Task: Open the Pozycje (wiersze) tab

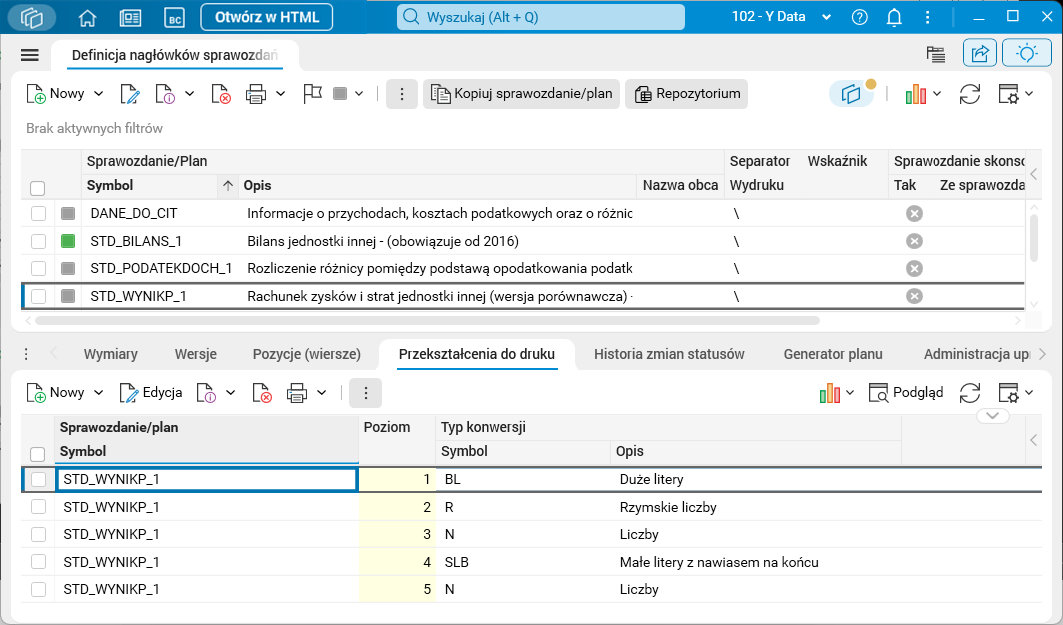Action: pyautogui.click(x=306, y=354)
